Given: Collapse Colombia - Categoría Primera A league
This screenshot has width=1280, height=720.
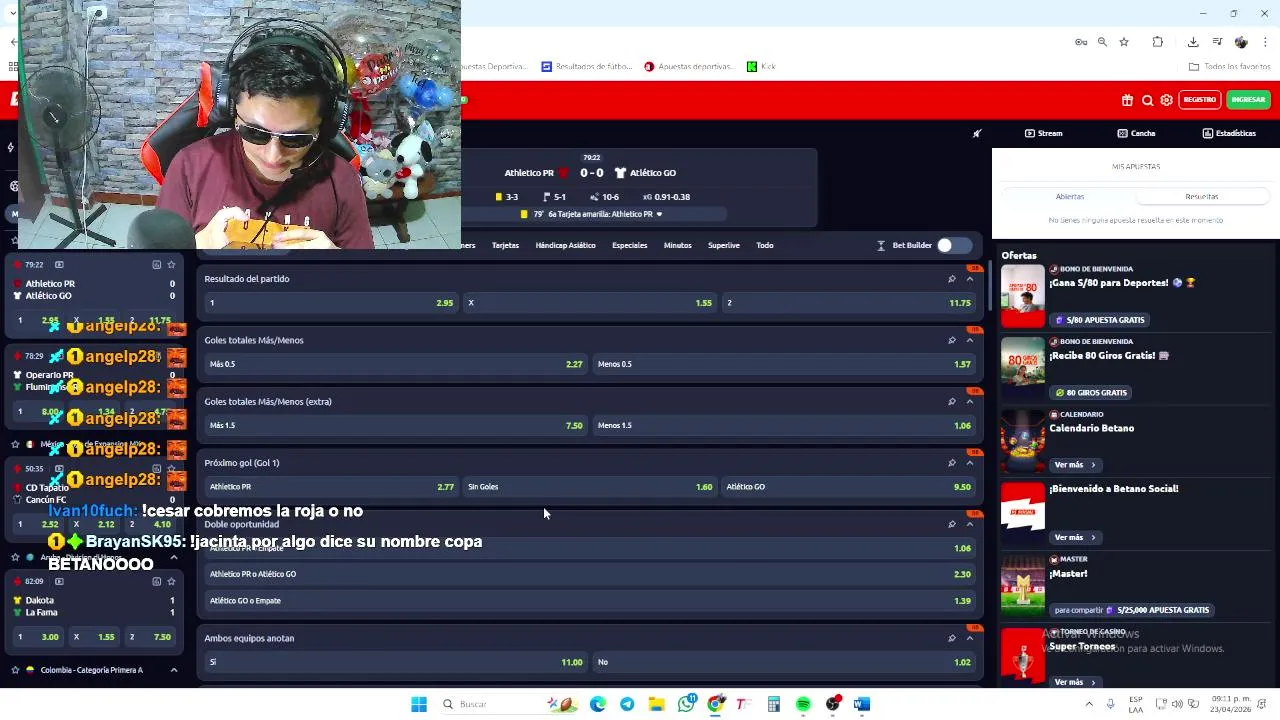Looking at the screenshot, I should [173, 670].
